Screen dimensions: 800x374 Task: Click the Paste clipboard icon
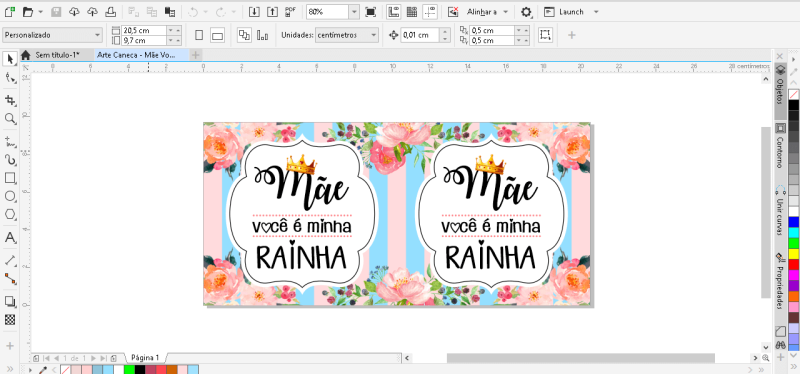(x=170, y=11)
